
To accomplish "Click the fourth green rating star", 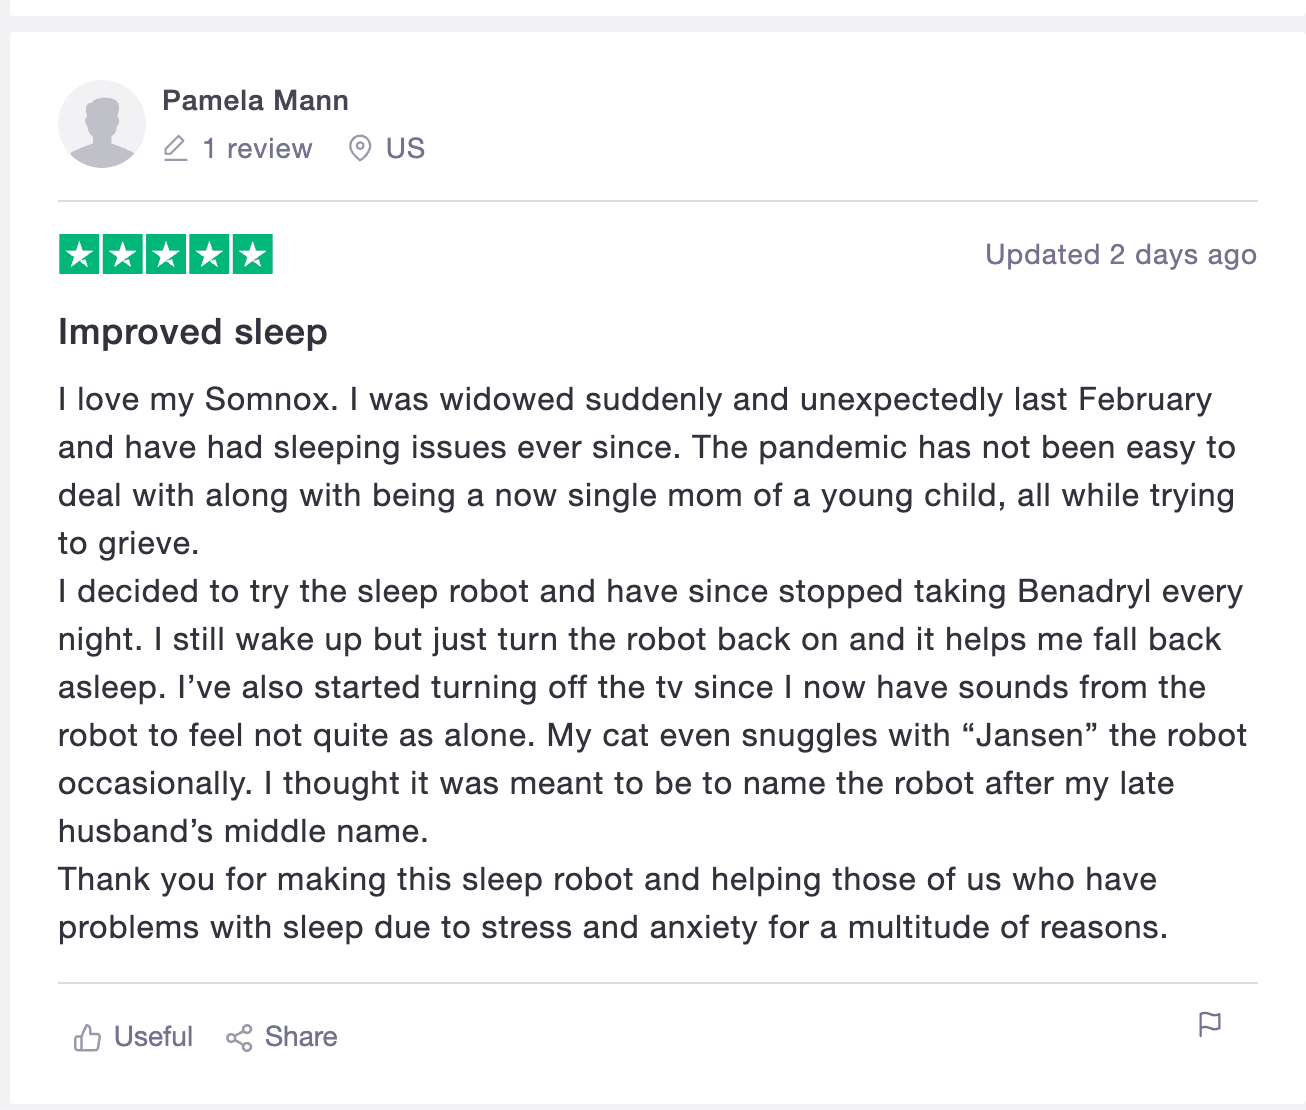I will click(209, 255).
